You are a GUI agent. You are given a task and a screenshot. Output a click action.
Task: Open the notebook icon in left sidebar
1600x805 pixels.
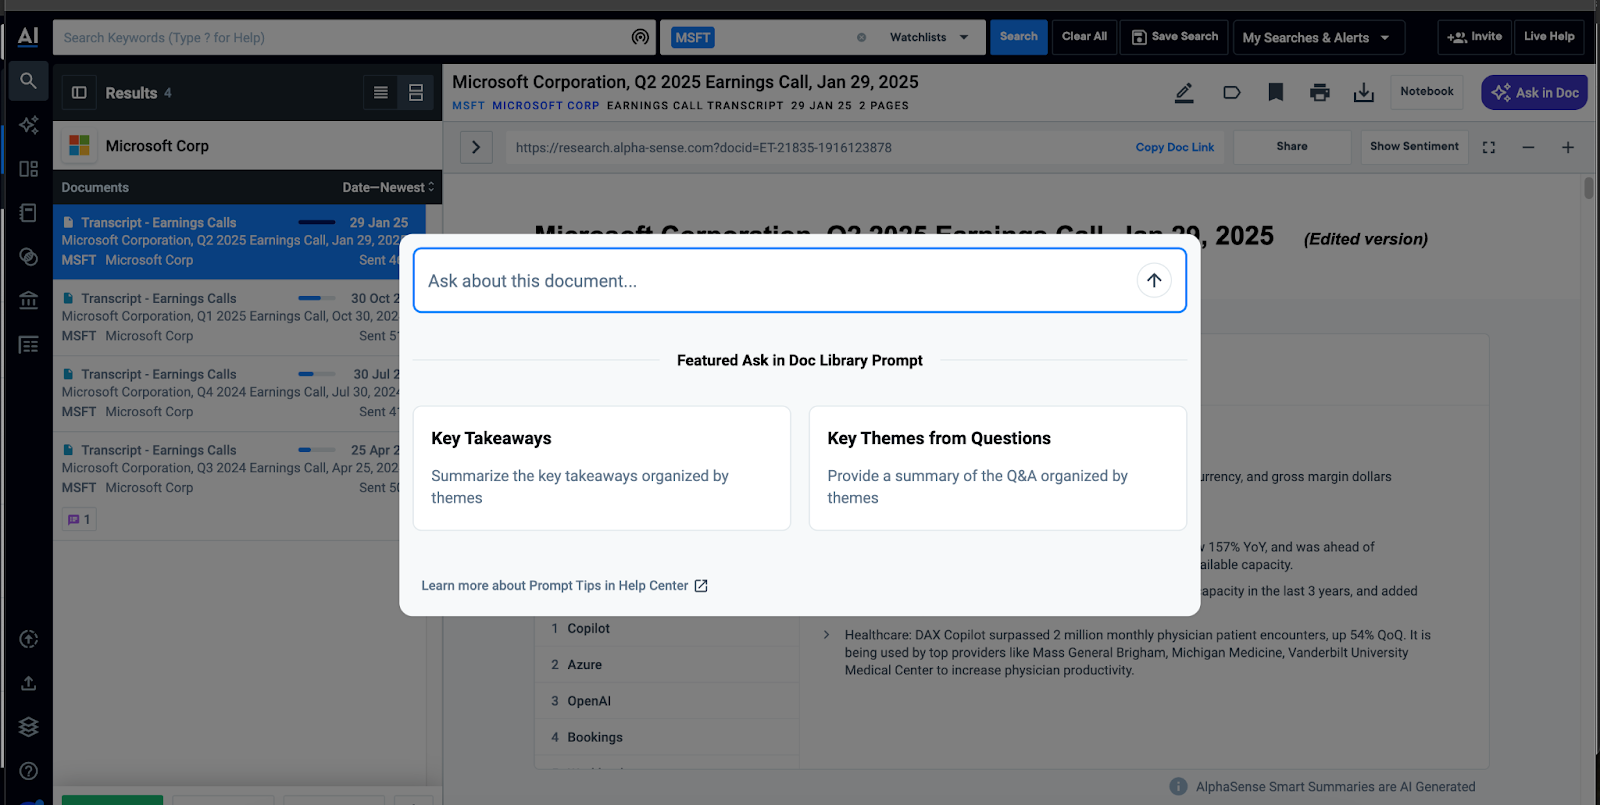(28, 213)
